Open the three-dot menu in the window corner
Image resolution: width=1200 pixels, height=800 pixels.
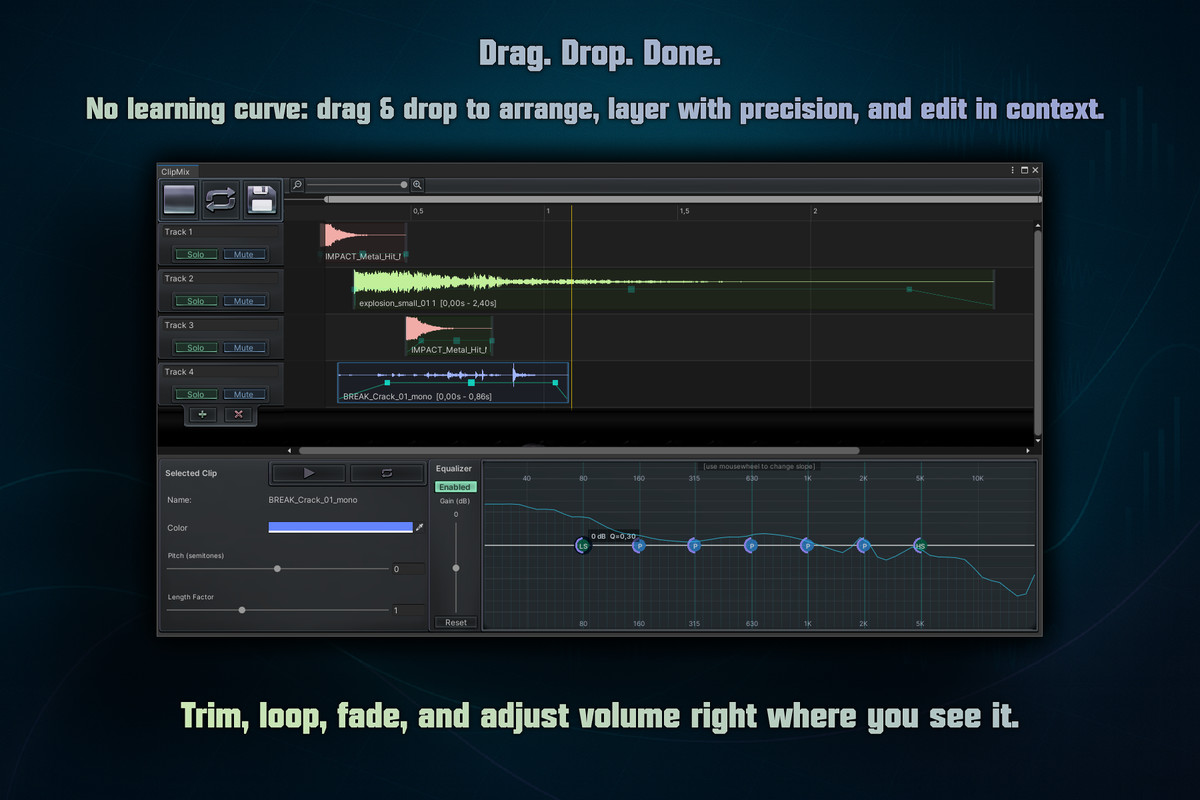1012,170
